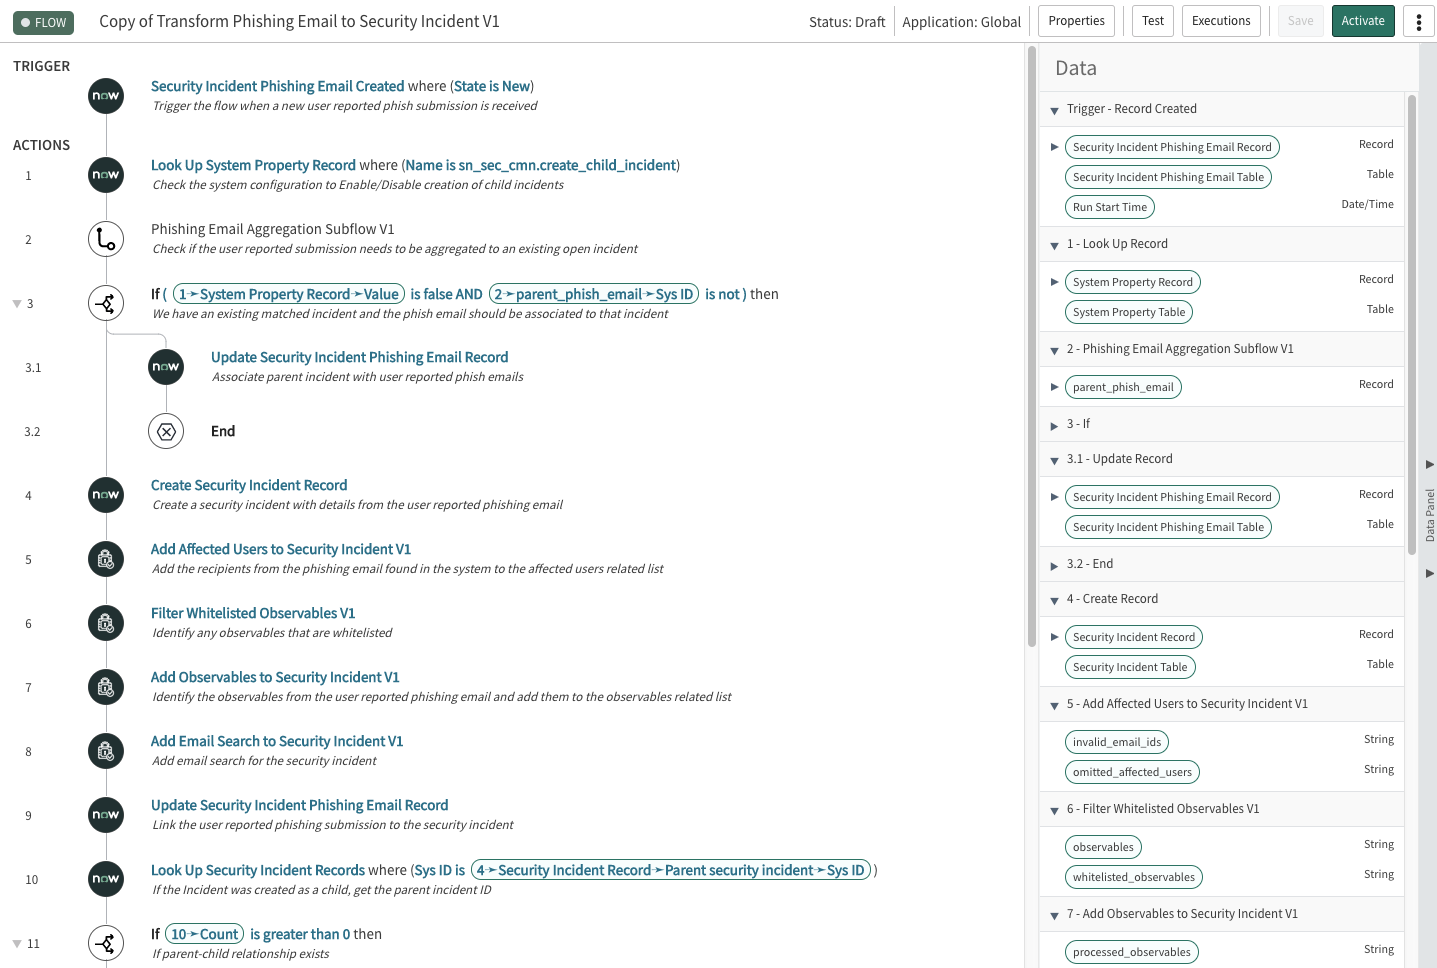Collapse the 4 - Create Record section
This screenshot has height=968, width=1437.
[x=1054, y=600]
